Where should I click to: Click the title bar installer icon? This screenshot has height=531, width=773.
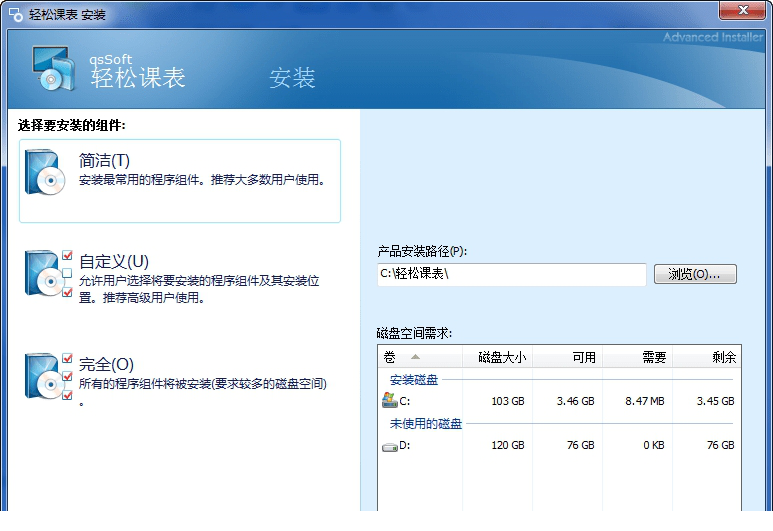[x=16, y=14]
